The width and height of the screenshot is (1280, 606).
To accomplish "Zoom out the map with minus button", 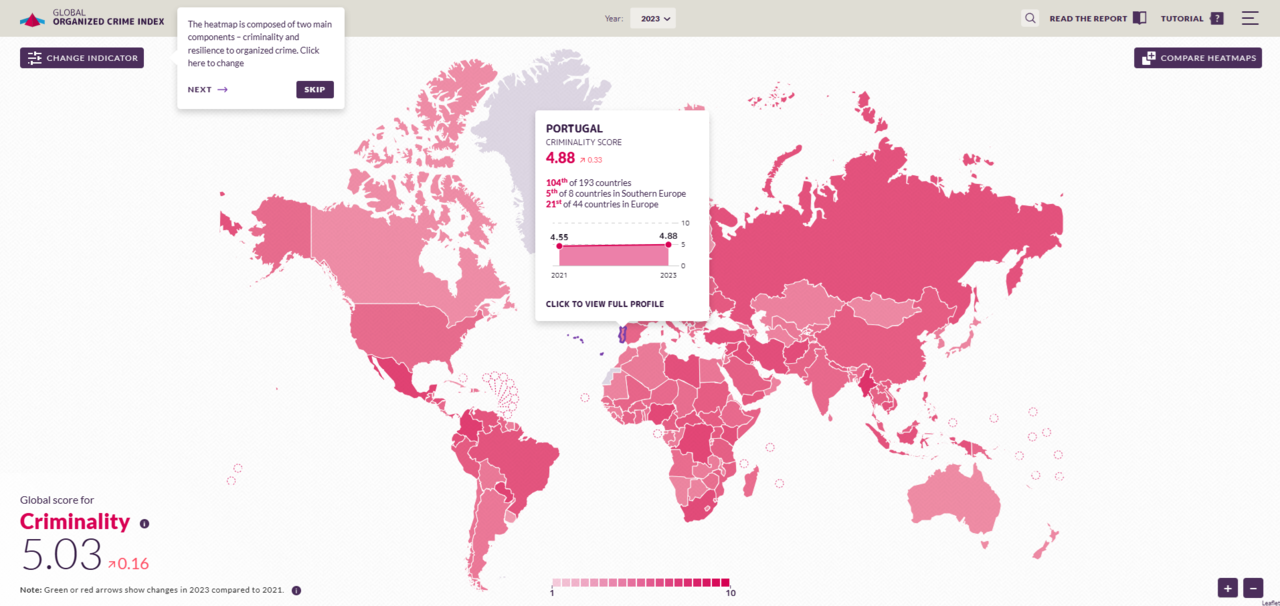I will [x=1253, y=588].
